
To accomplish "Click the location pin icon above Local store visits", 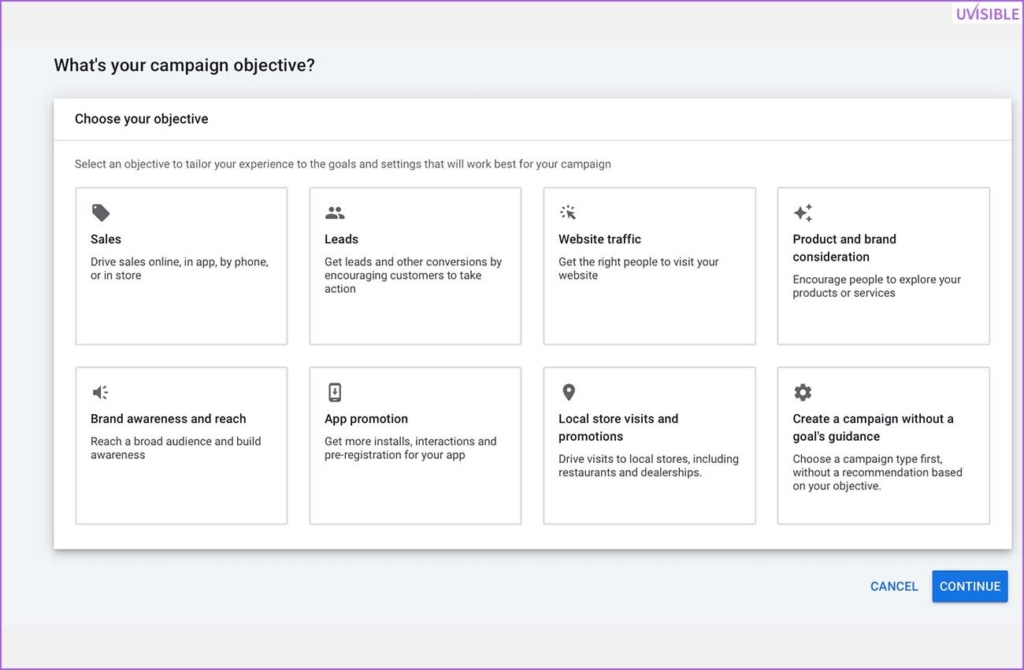I will [568, 391].
